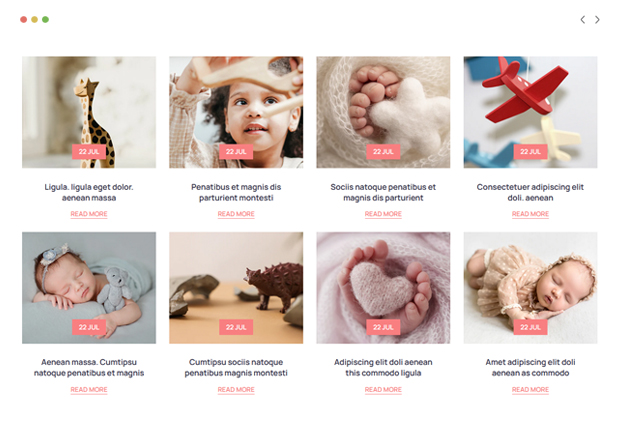Open Cumtipsu sociis natoque post title
Viewport: 620px width, 430px height.
click(236, 367)
